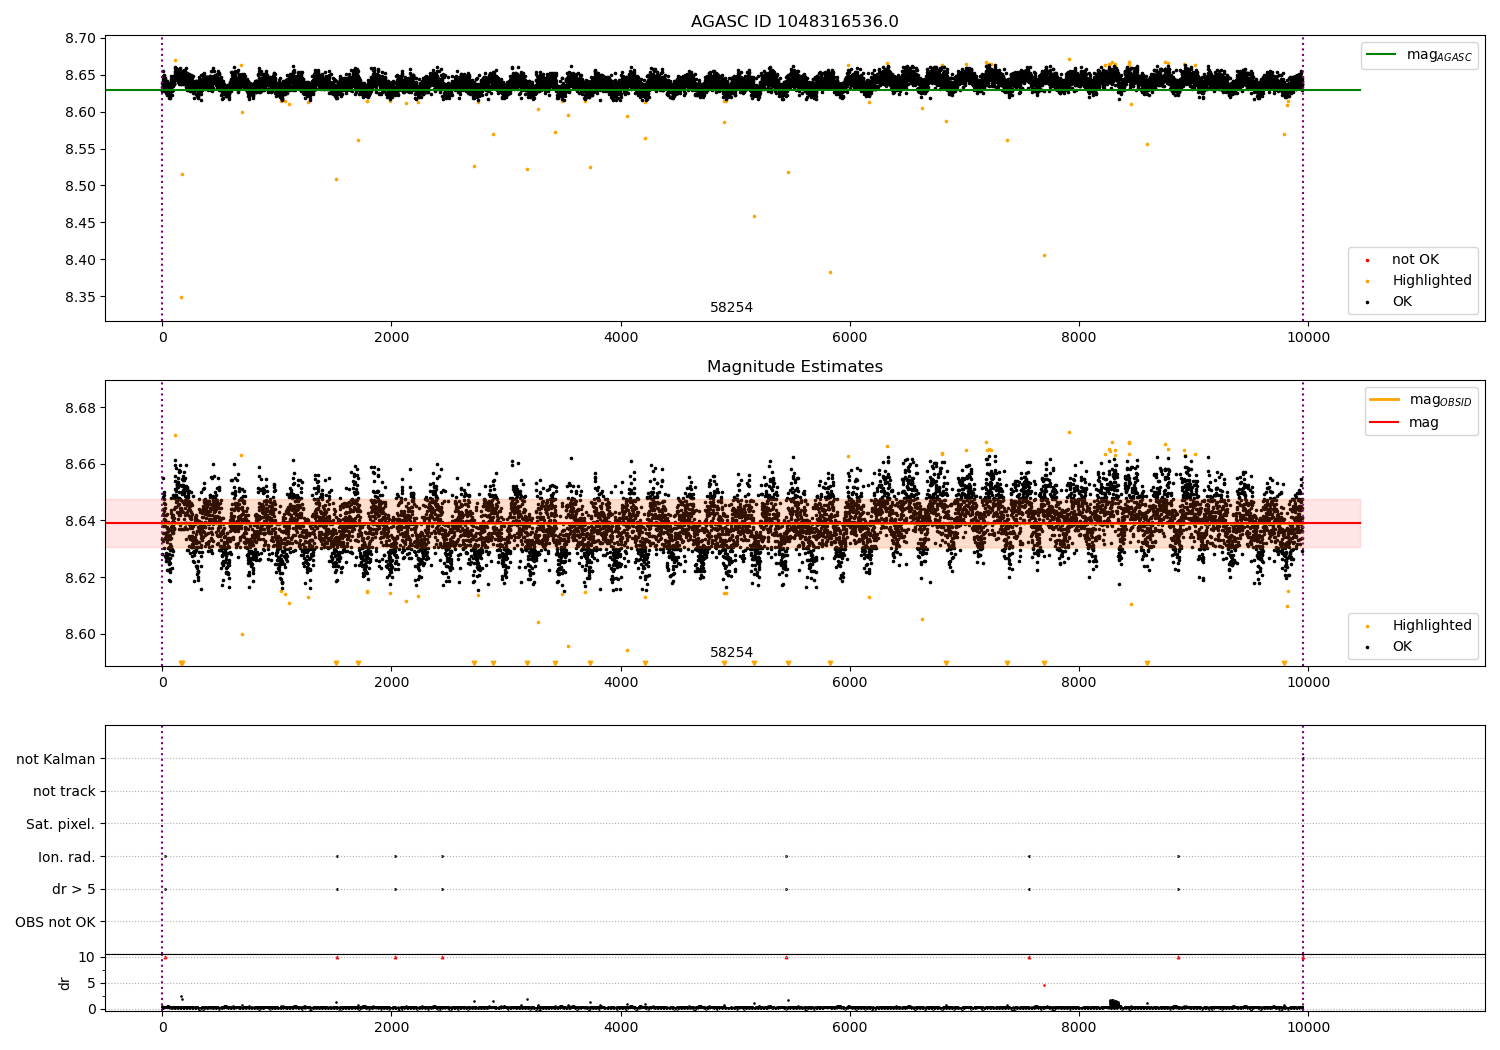Click the orange mag OBSID legend line
1500x1050 pixels.
[x=1385, y=400]
